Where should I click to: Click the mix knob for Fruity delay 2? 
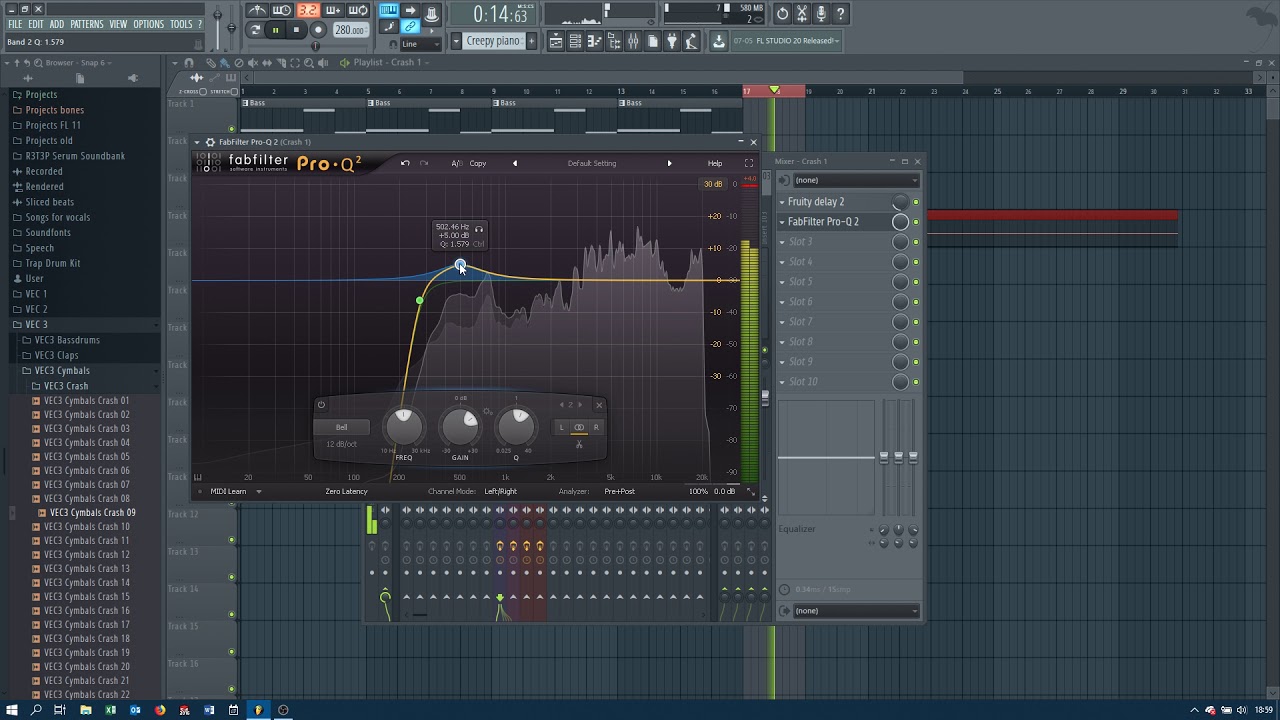click(900, 202)
